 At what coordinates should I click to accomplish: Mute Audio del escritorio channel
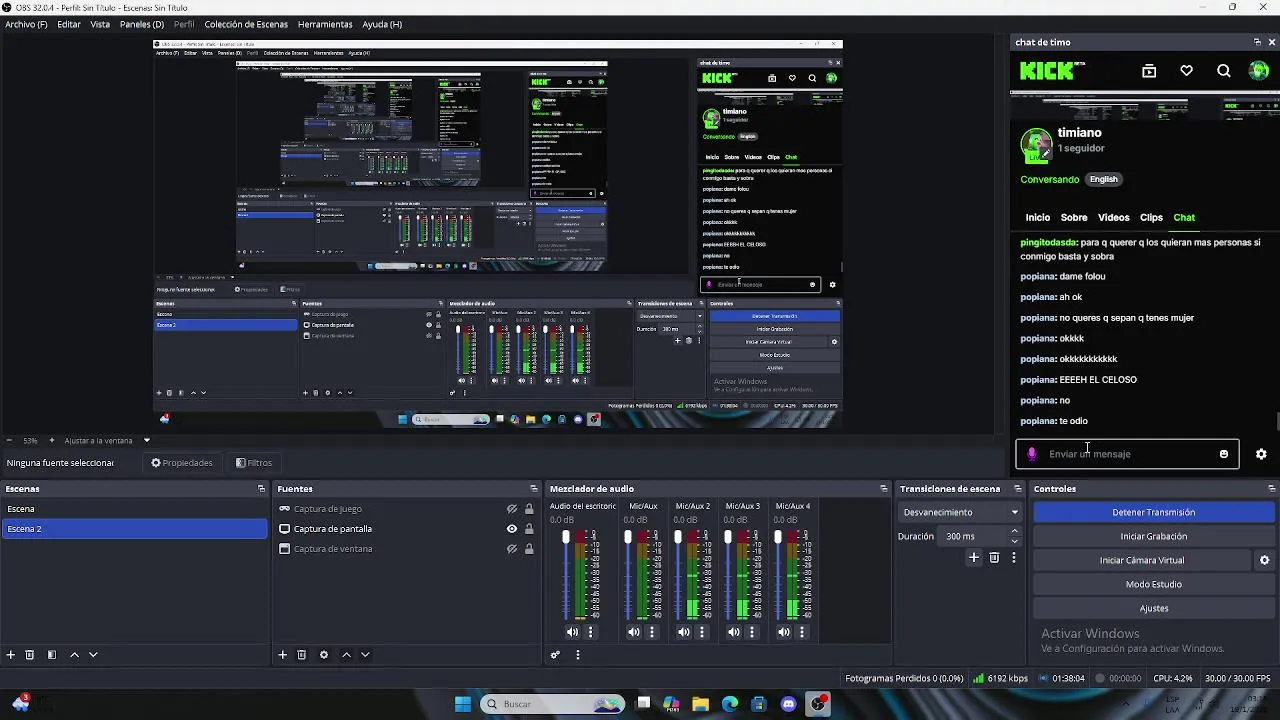pyautogui.click(x=572, y=632)
